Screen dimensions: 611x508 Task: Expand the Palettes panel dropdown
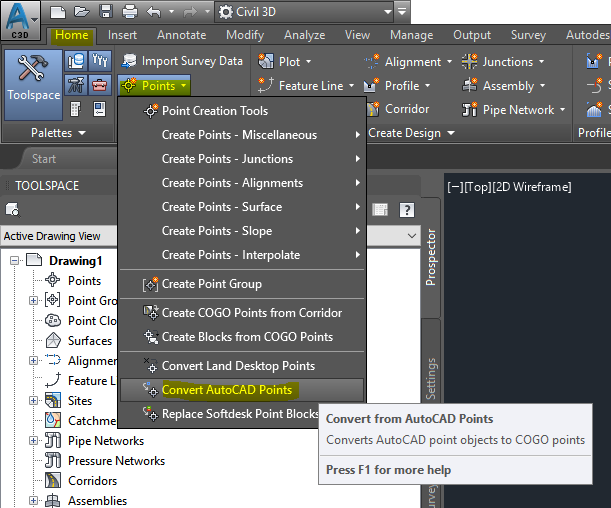pos(58,133)
